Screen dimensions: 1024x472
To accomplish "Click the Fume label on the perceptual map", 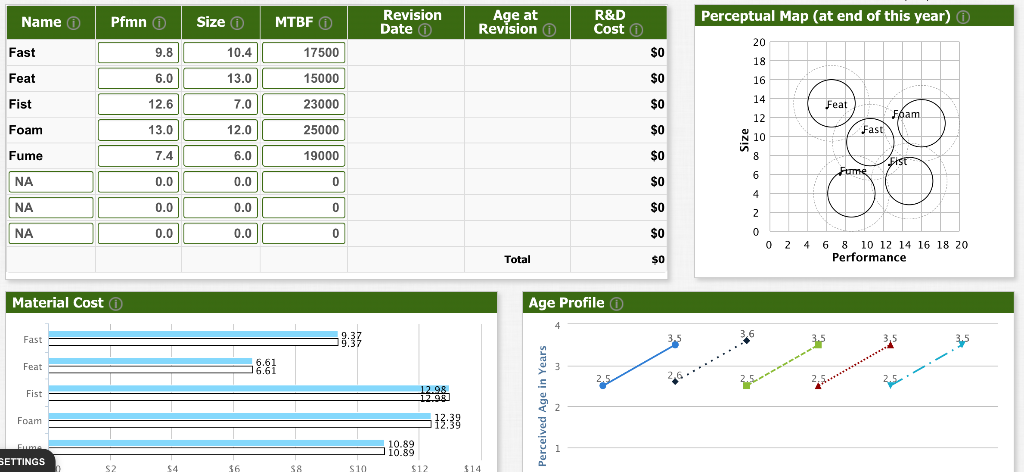I will [x=853, y=171].
